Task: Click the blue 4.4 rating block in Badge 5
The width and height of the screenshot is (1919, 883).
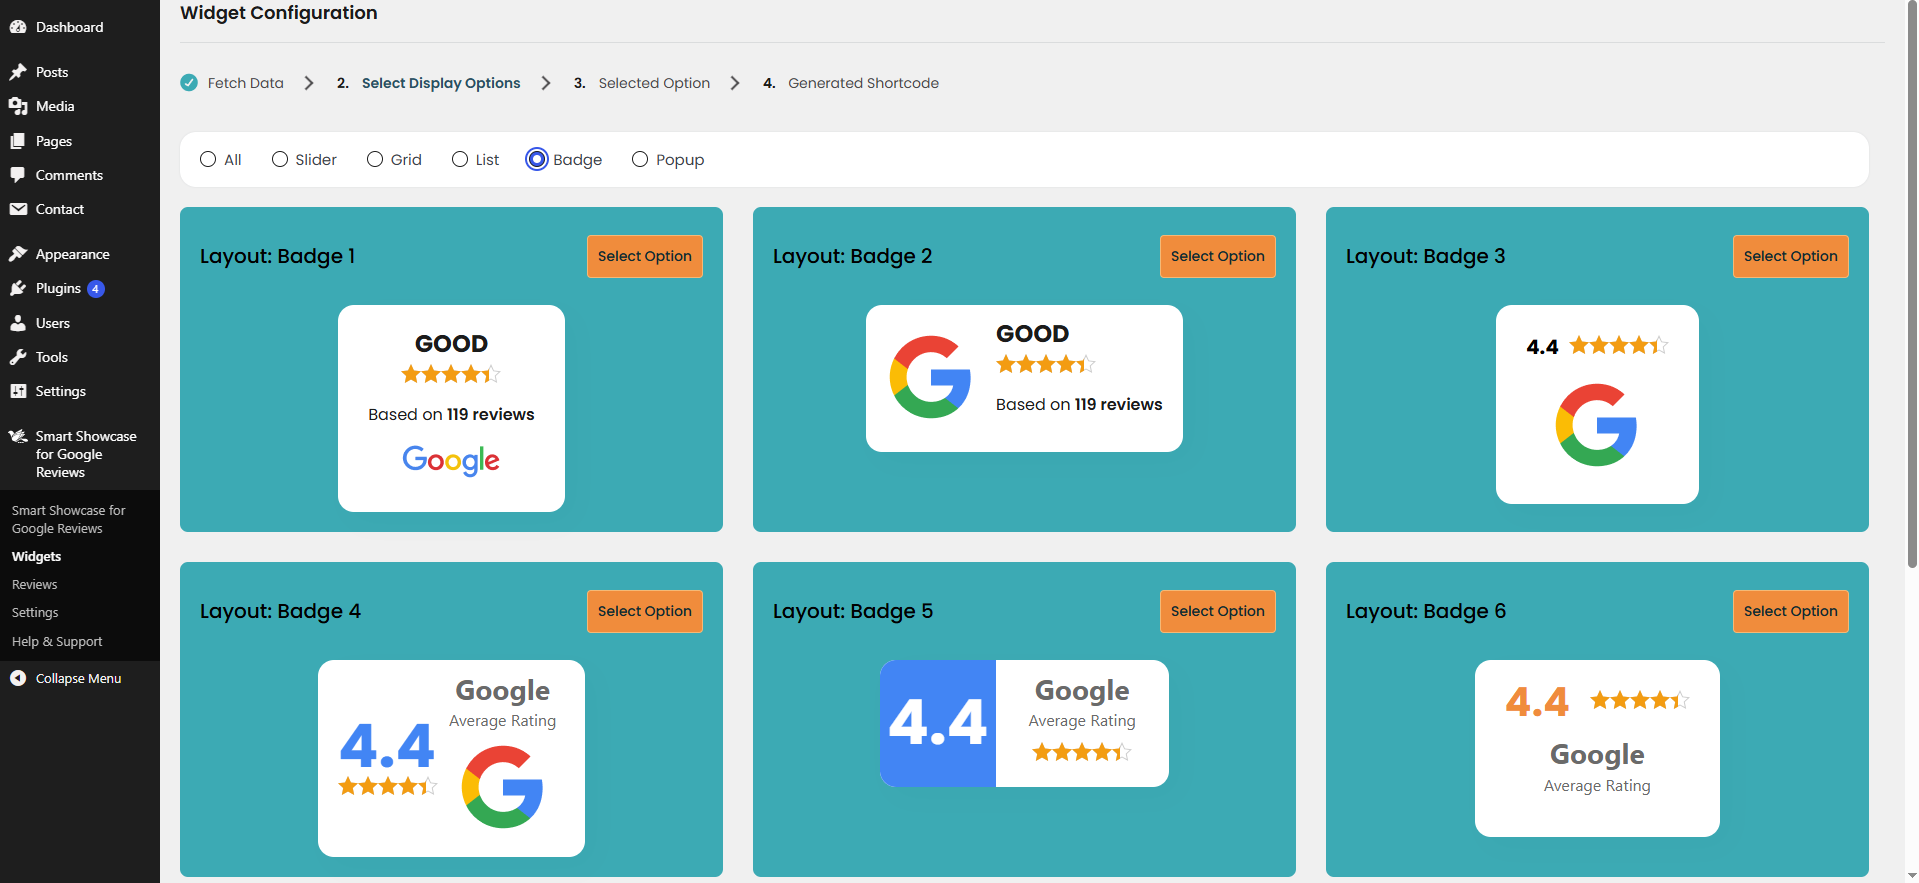Action: tap(938, 723)
